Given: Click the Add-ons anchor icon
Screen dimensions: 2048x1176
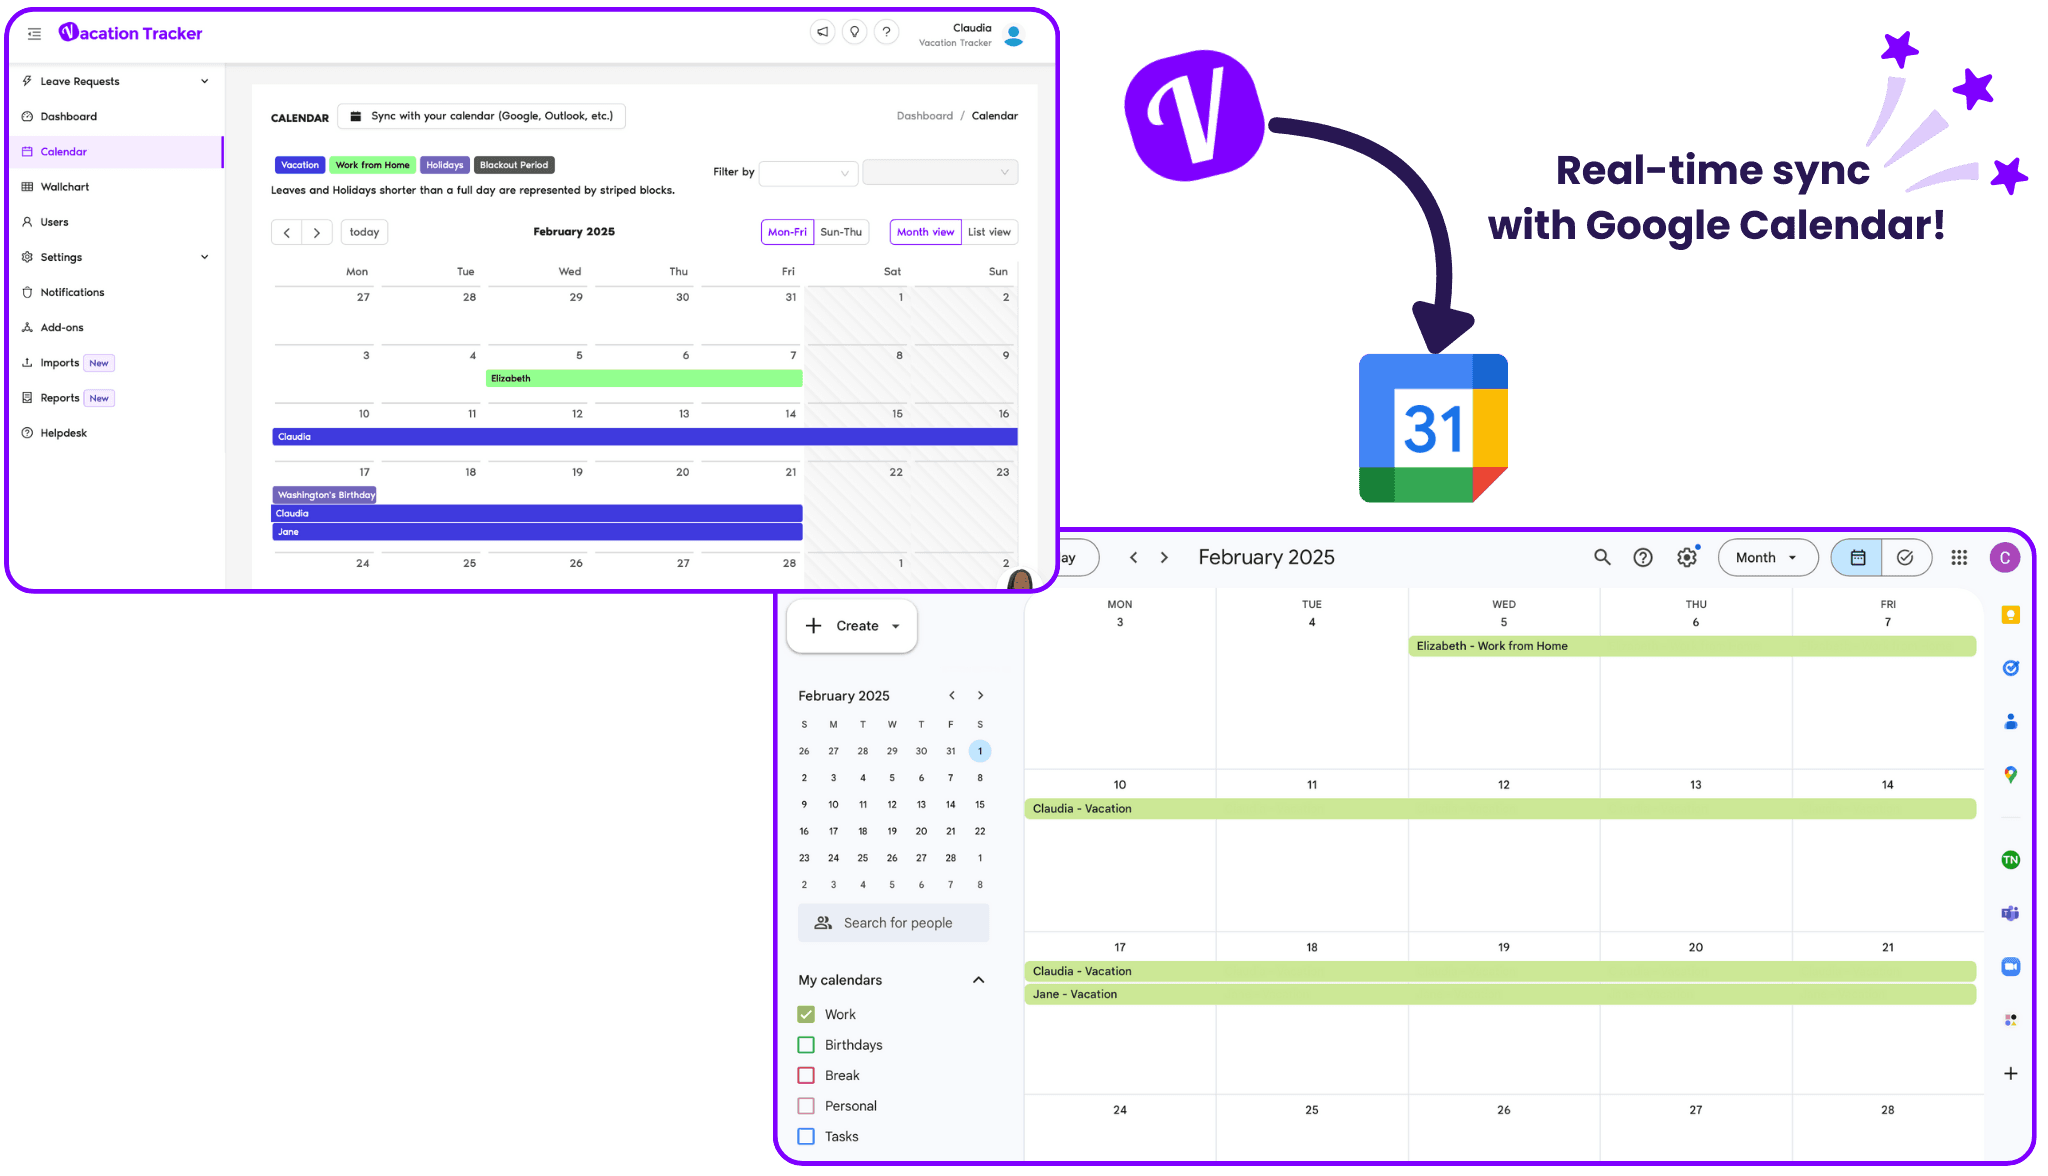Looking at the screenshot, I should pyautogui.click(x=27, y=326).
